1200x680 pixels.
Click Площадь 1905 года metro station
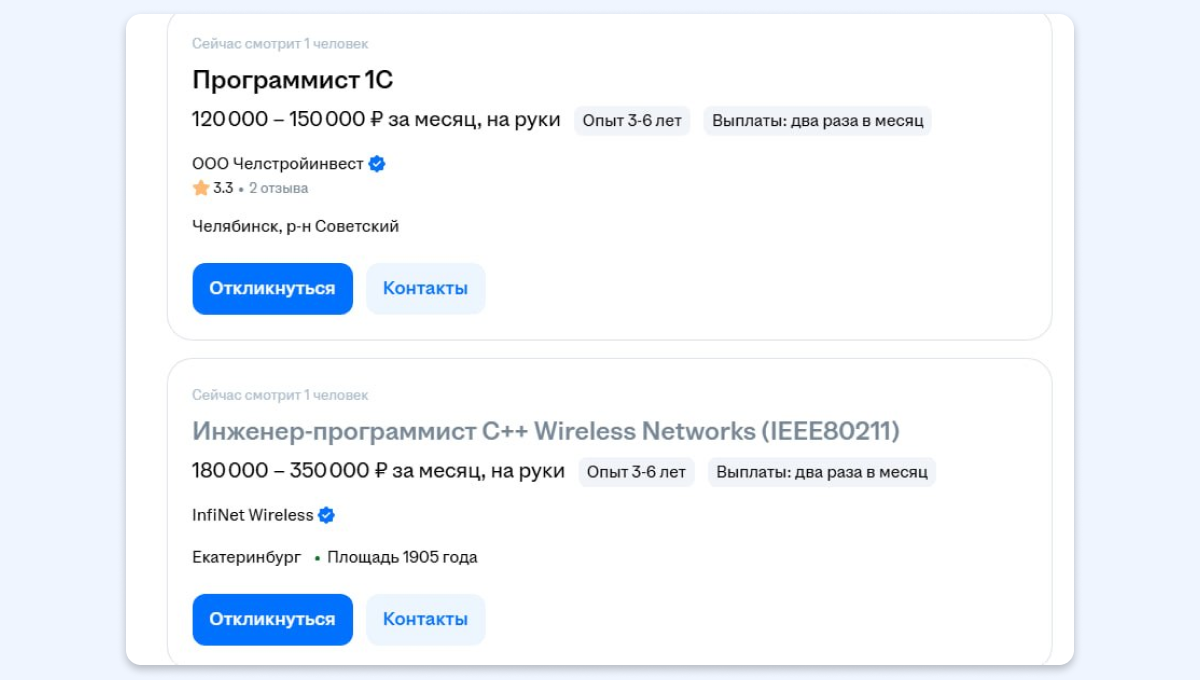pyautogui.click(x=402, y=558)
